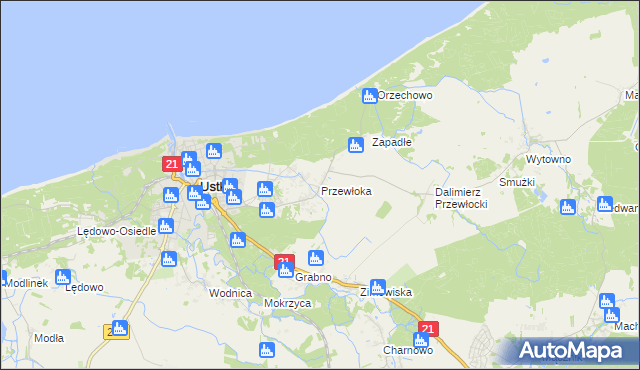Click the factory marker below Smużki

tap(568, 207)
